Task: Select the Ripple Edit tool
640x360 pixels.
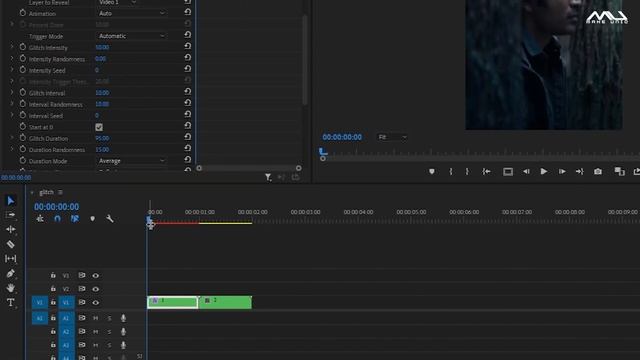Action: point(11,229)
